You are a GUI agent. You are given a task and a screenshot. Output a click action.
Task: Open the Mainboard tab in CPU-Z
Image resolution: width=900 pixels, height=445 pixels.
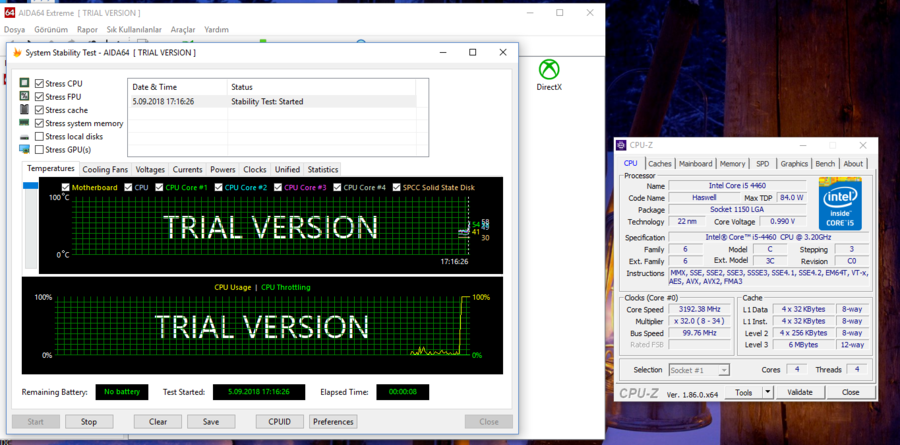(x=695, y=164)
